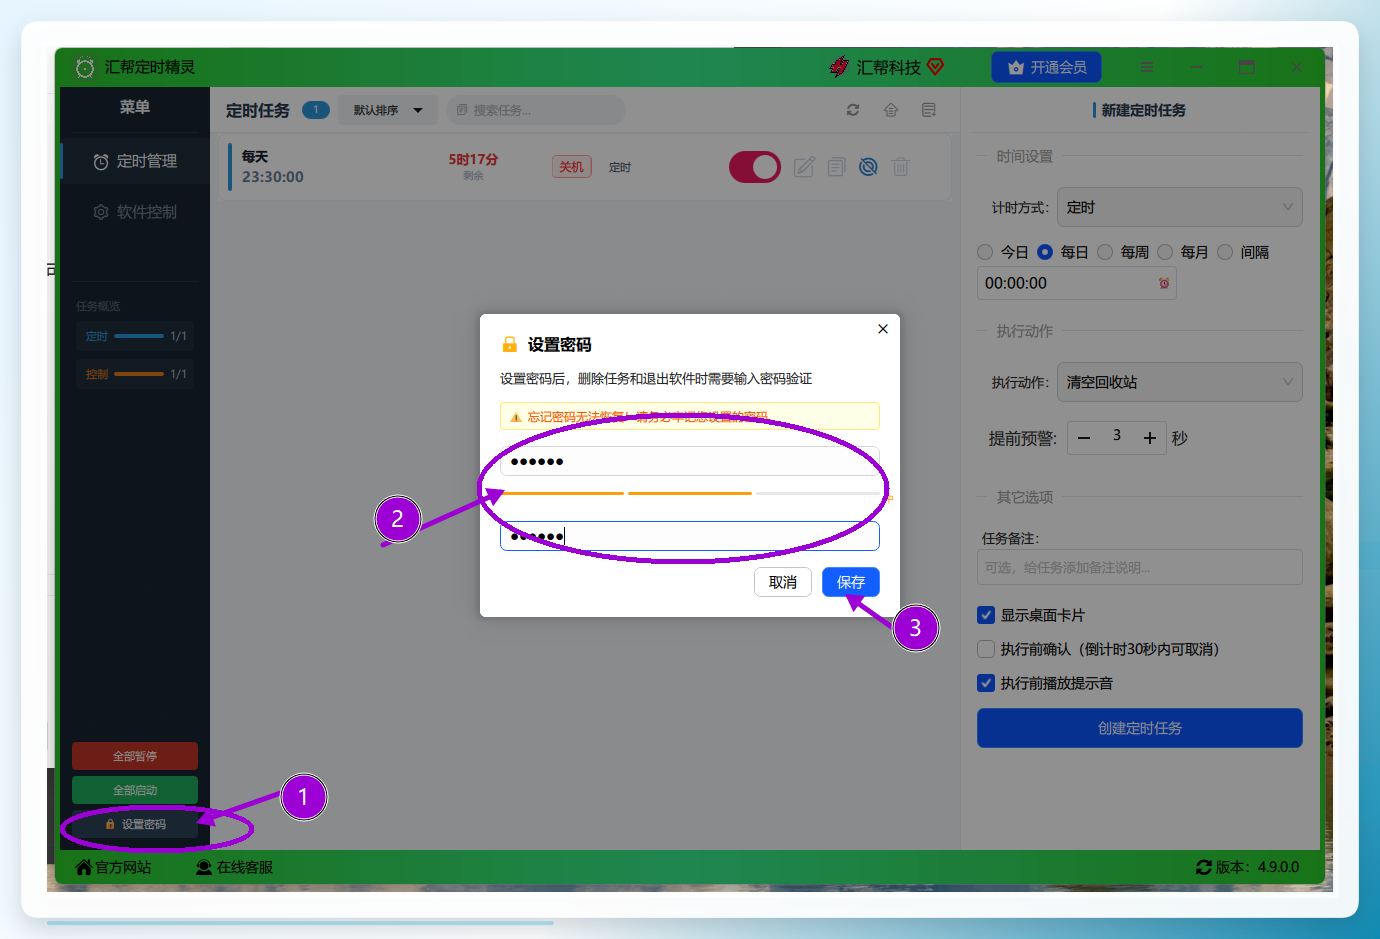Image resolution: width=1380 pixels, height=939 pixels.
Task: Click the list-add icon in task toolbar
Action: 929,110
